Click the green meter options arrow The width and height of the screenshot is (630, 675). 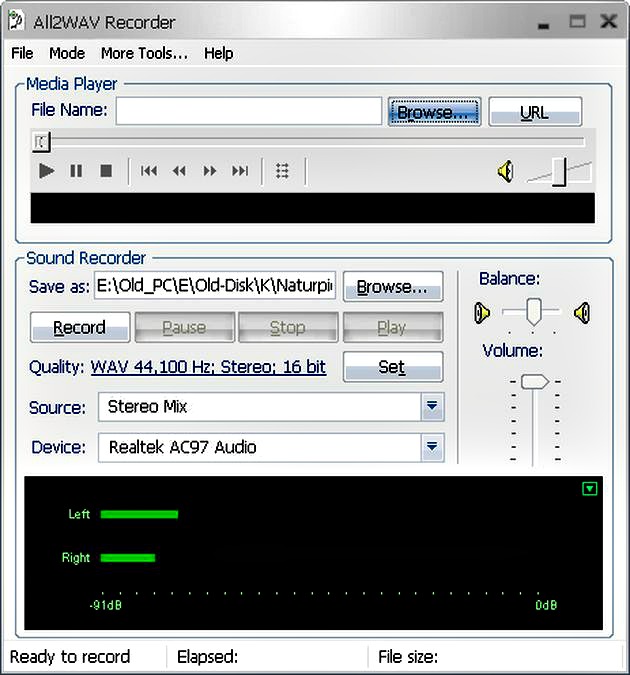click(590, 489)
